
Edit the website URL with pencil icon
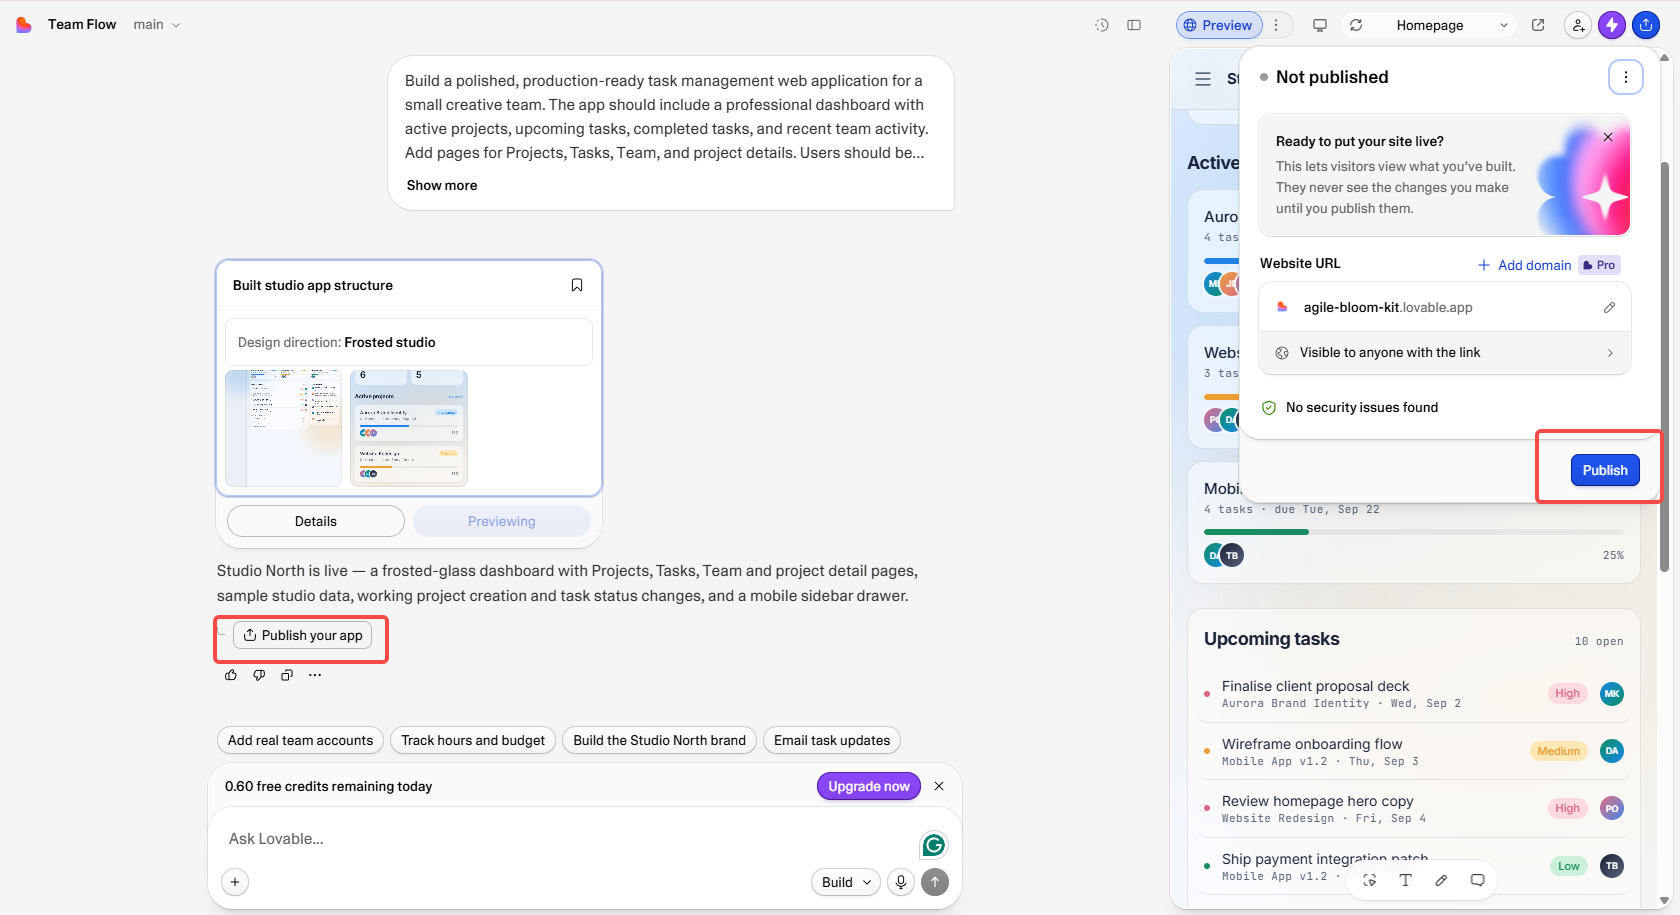pyautogui.click(x=1609, y=307)
